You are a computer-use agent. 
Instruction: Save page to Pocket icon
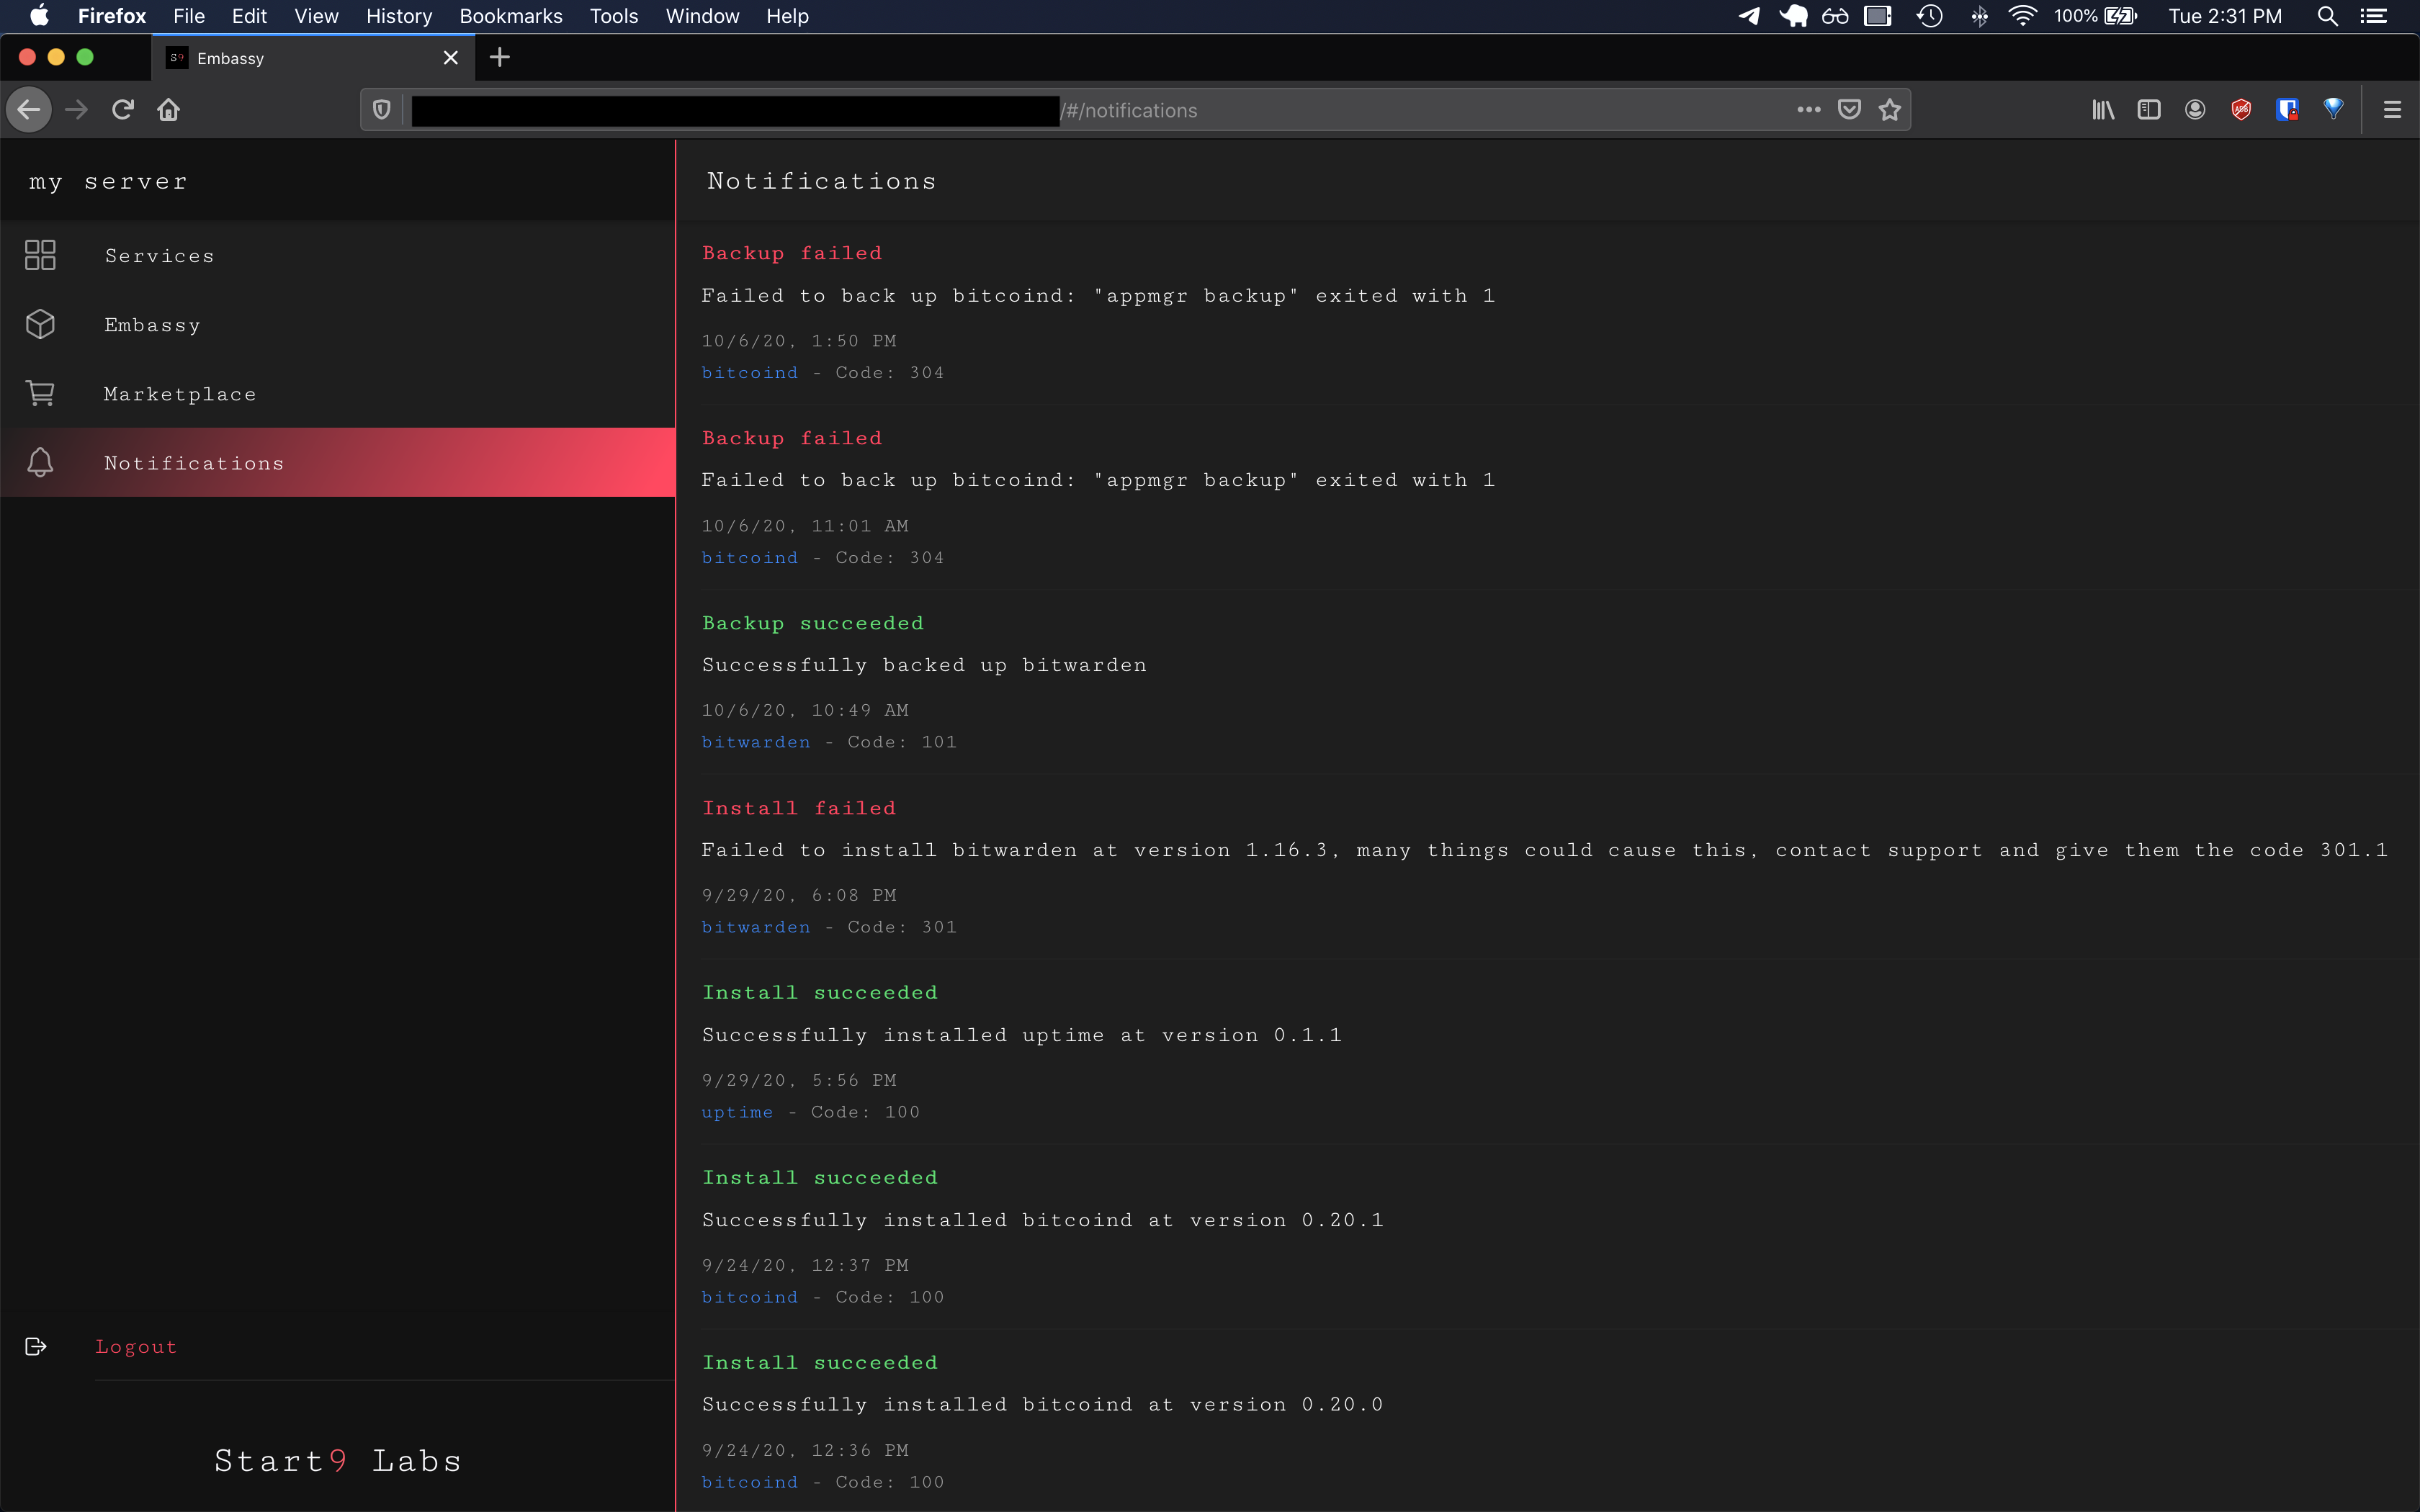pyautogui.click(x=1849, y=110)
